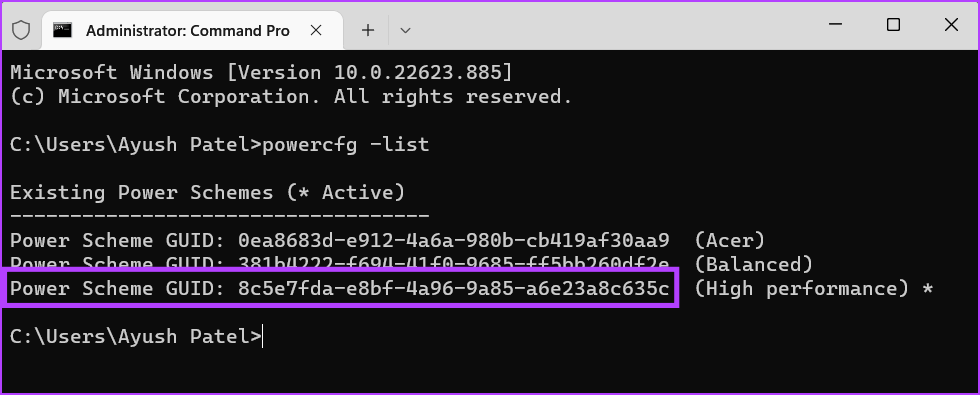Close the Administrator: Command Pro tab
980x395 pixels.
pos(316,30)
